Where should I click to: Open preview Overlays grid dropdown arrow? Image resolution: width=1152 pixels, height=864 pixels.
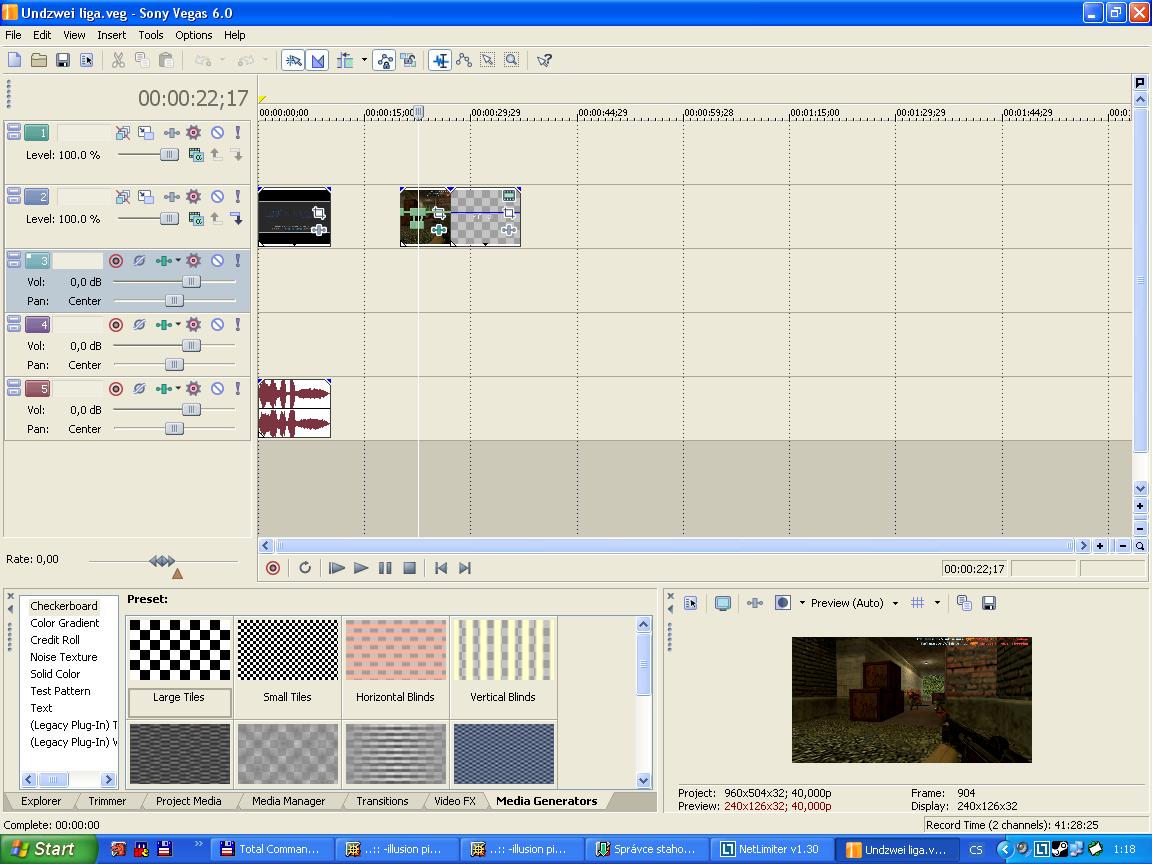click(937, 603)
